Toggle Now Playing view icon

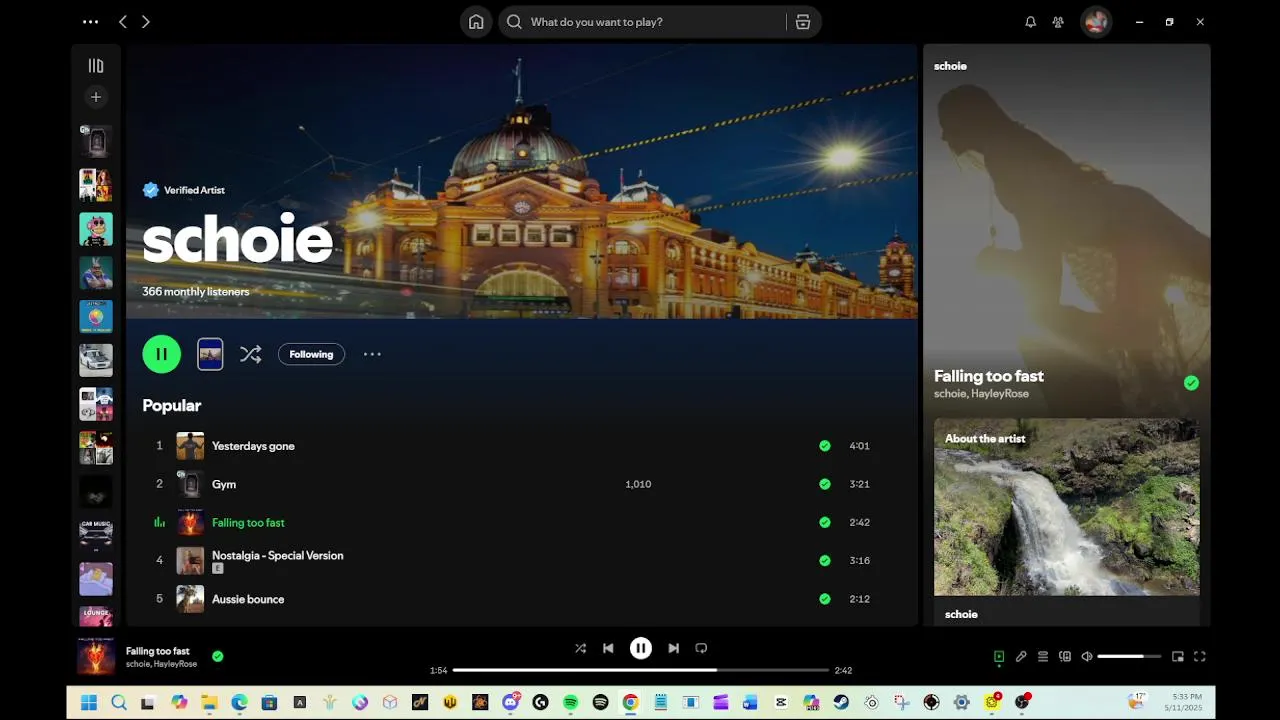pyautogui.click(x=999, y=657)
